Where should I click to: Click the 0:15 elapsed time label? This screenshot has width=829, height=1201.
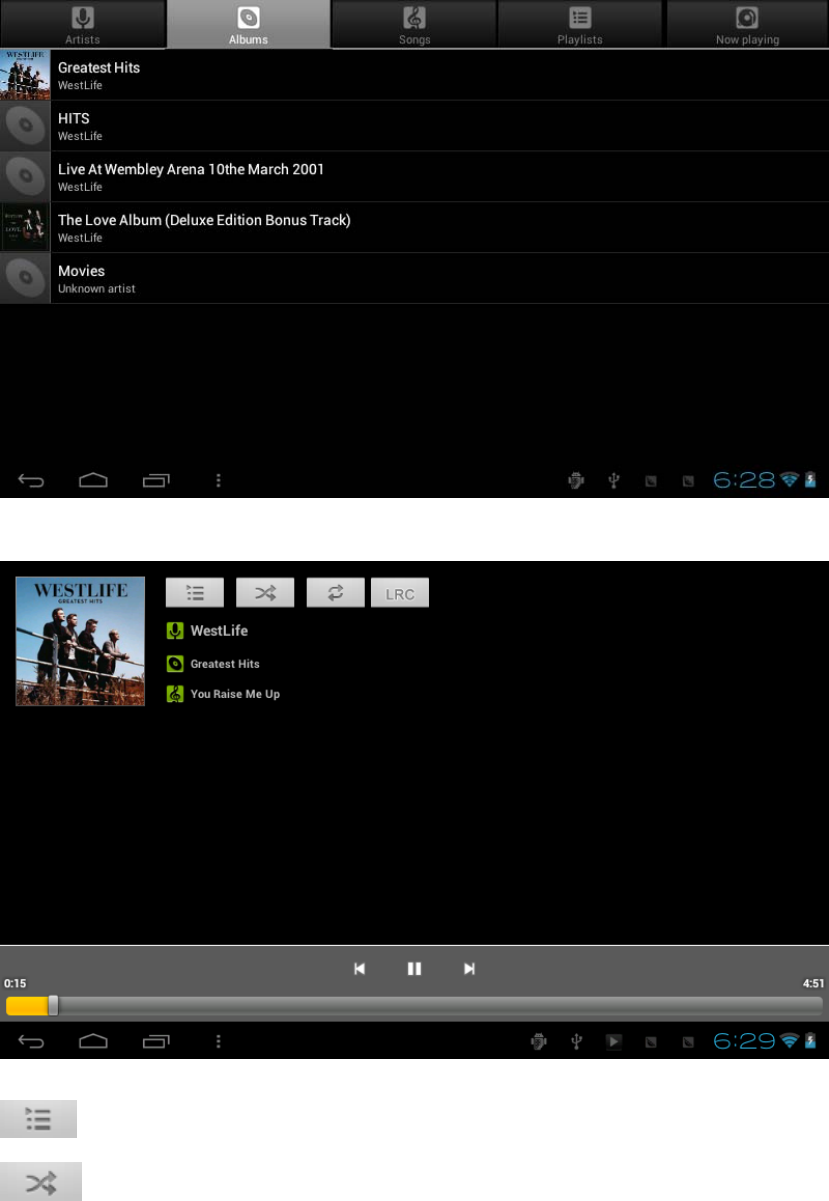(x=15, y=984)
